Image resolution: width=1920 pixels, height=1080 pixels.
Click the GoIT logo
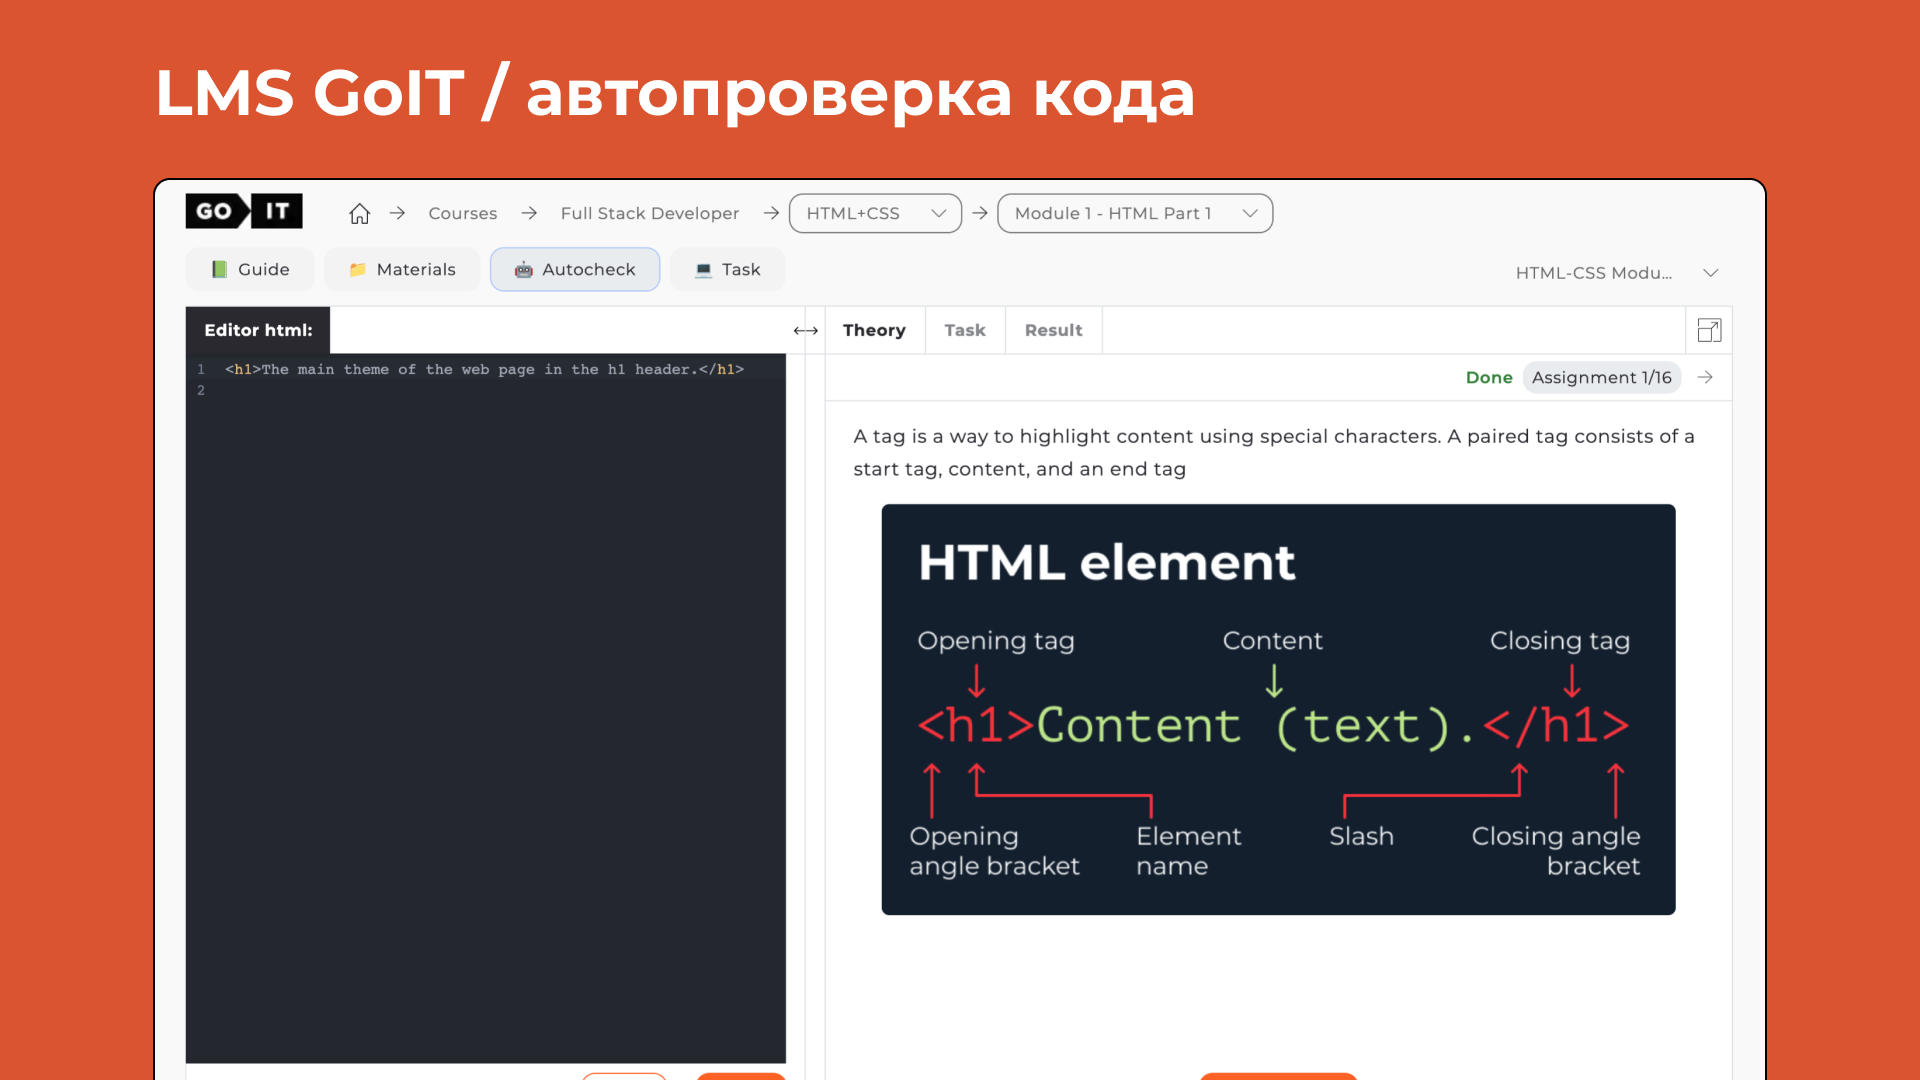point(244,211)
